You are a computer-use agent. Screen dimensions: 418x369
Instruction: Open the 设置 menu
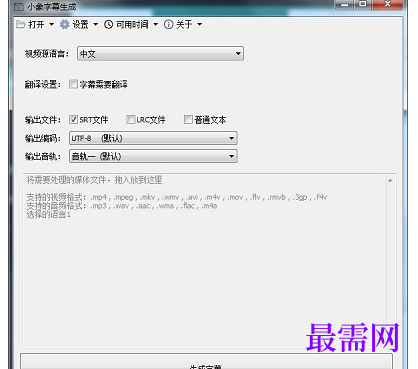tap(81, 24)
